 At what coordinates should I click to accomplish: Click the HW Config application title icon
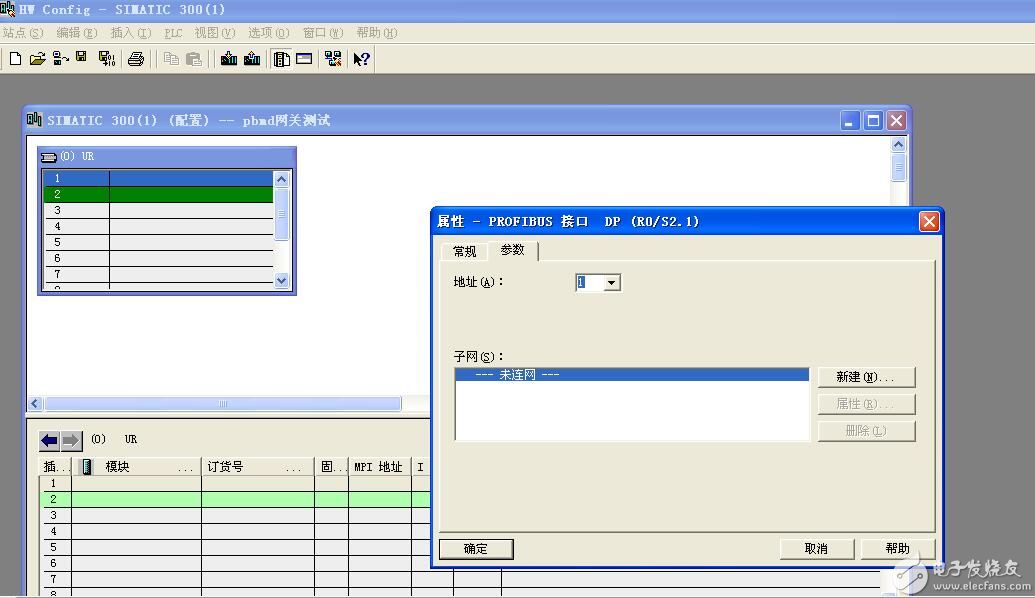(x=8, y=9)
